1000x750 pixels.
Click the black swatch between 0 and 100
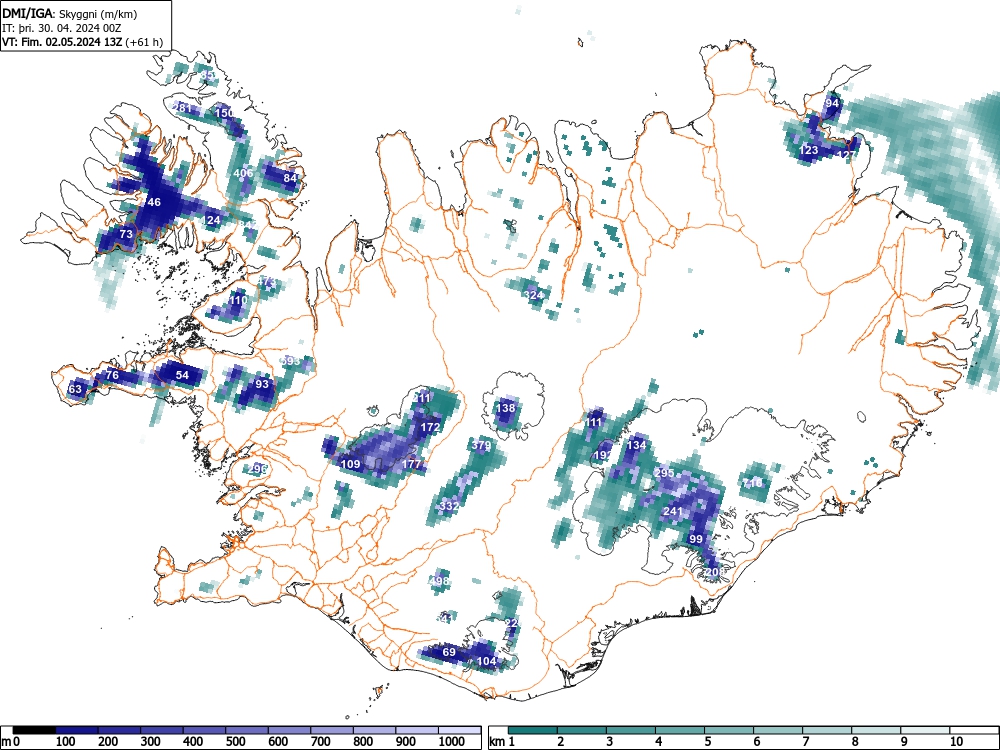pyautogui.click(x=34, y=730)
